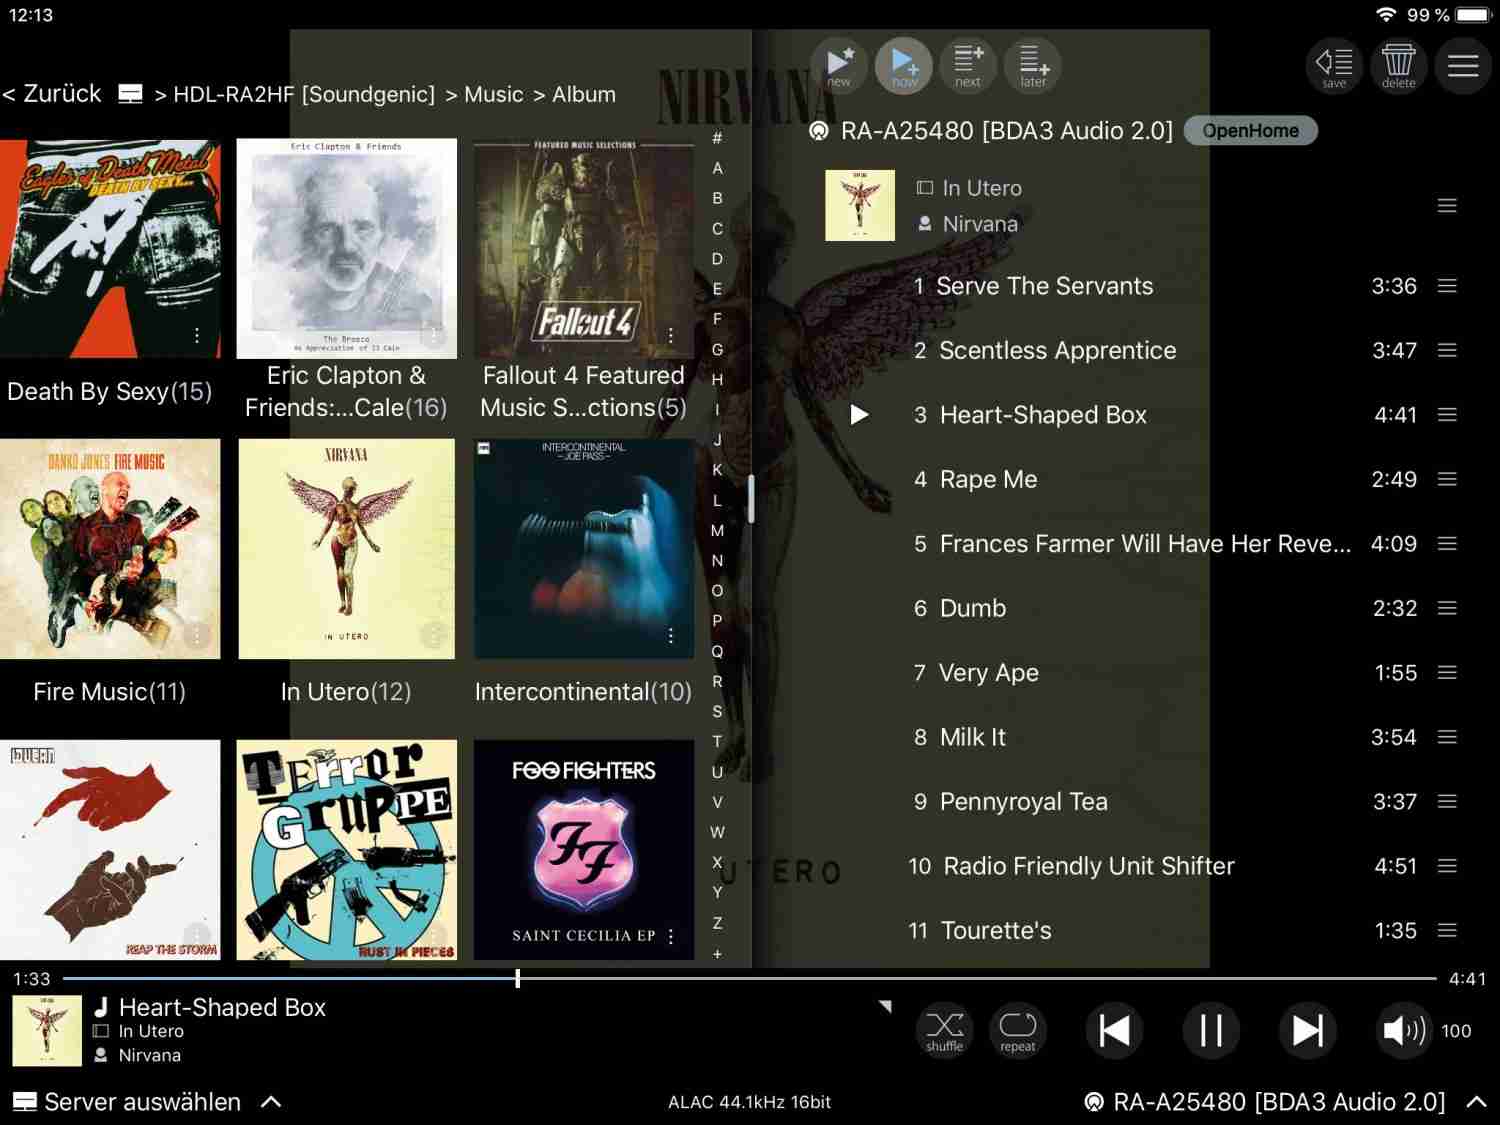1500x1125 pixels.
Task: Open options for Intercontinental album
Action: [671, 635]
